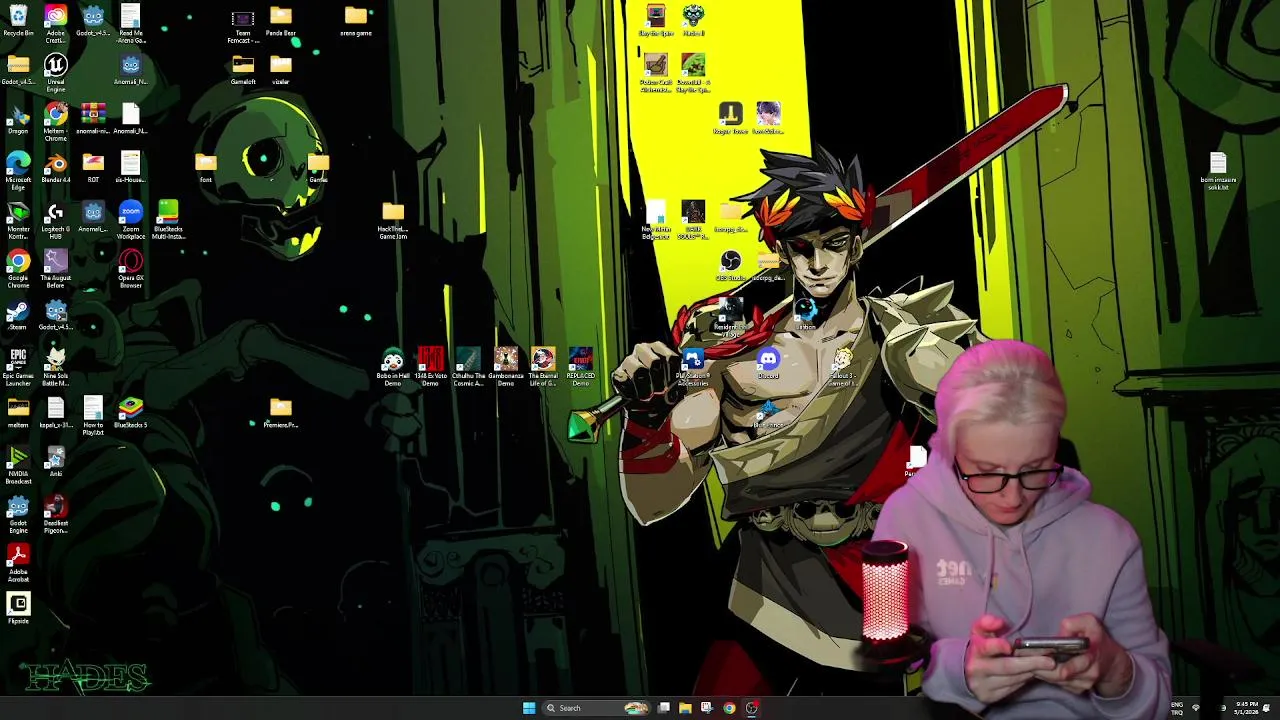Open 1348 Ex Voto Demo shortcut
The width and height of the screenshot is (1280, 720).
pos(431,367)
